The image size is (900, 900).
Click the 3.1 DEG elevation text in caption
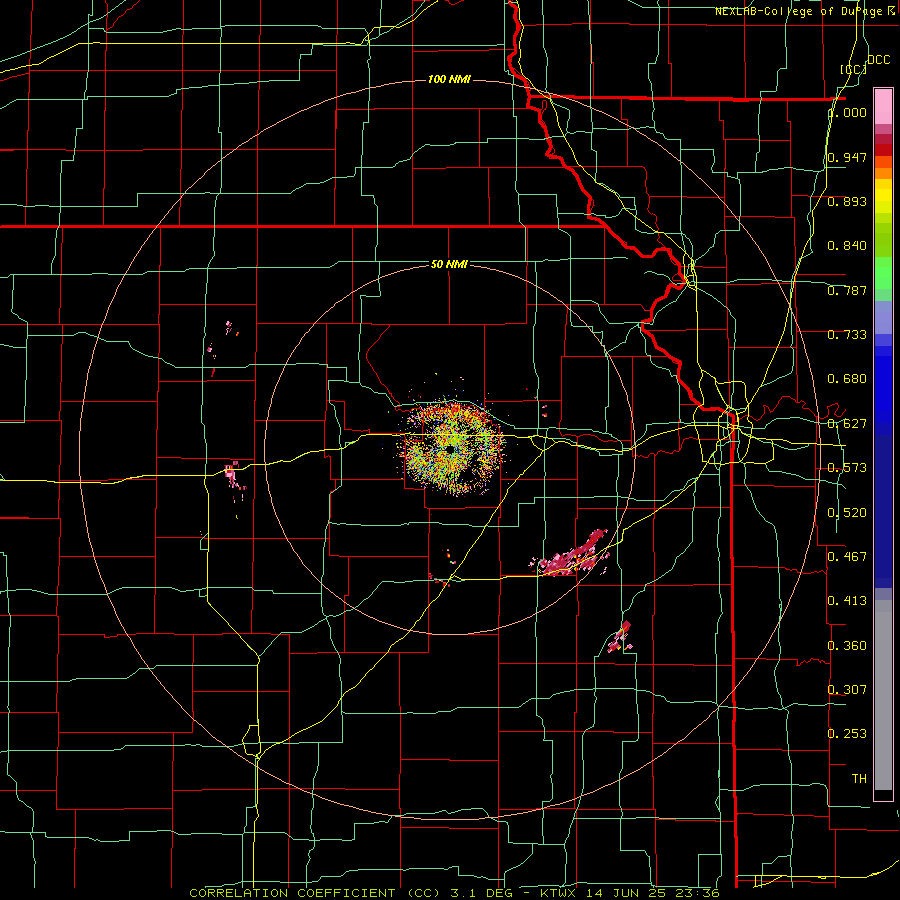click(479, 893)
